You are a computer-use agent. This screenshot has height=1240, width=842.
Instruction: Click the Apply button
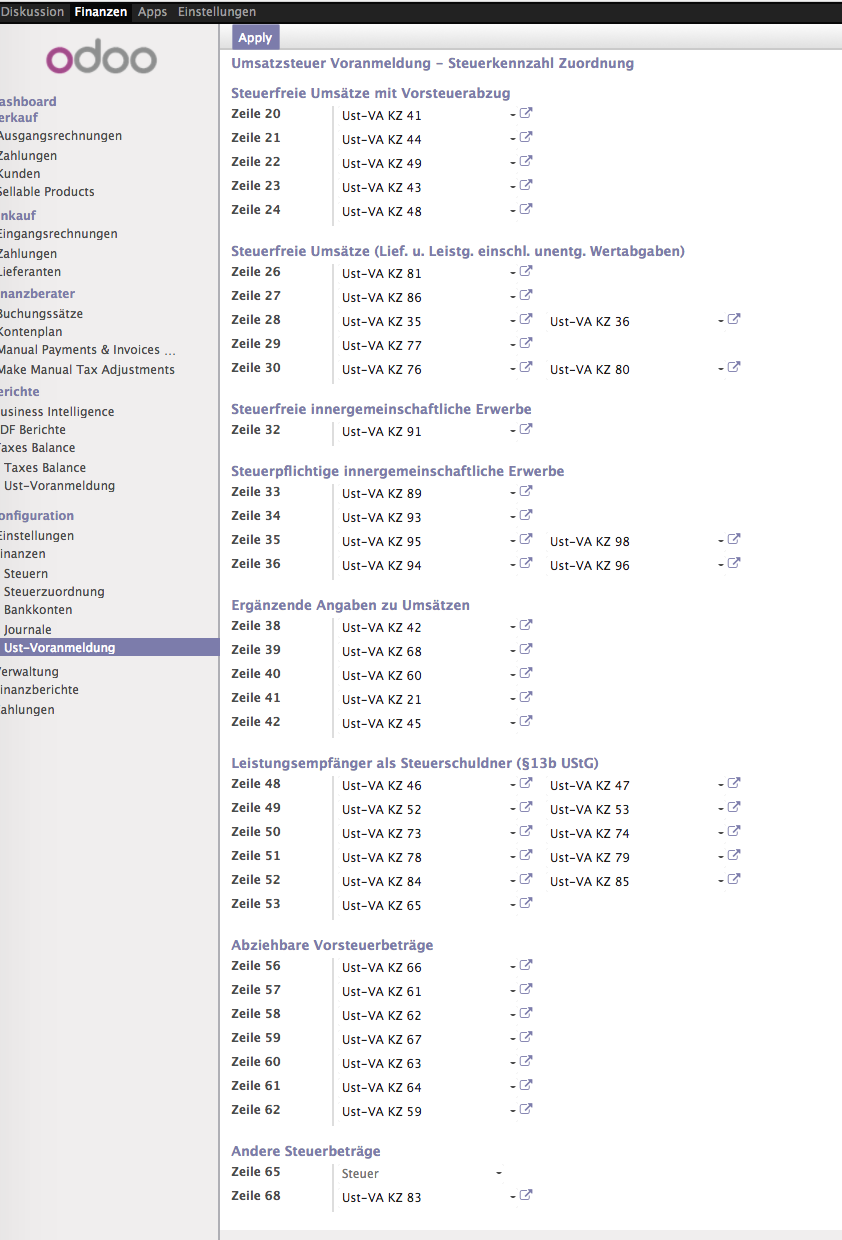pyautogui.click(x=255, y=36)
